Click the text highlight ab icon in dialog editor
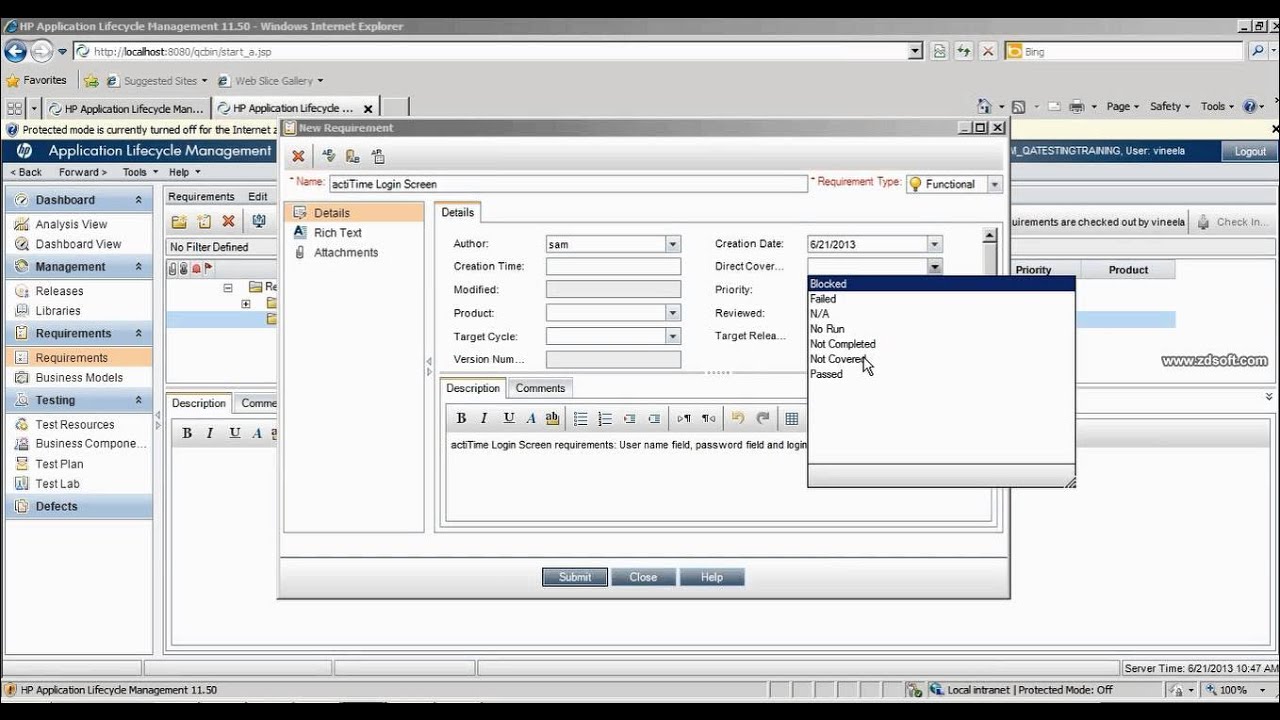1280x720 pixels. point(552,418)
